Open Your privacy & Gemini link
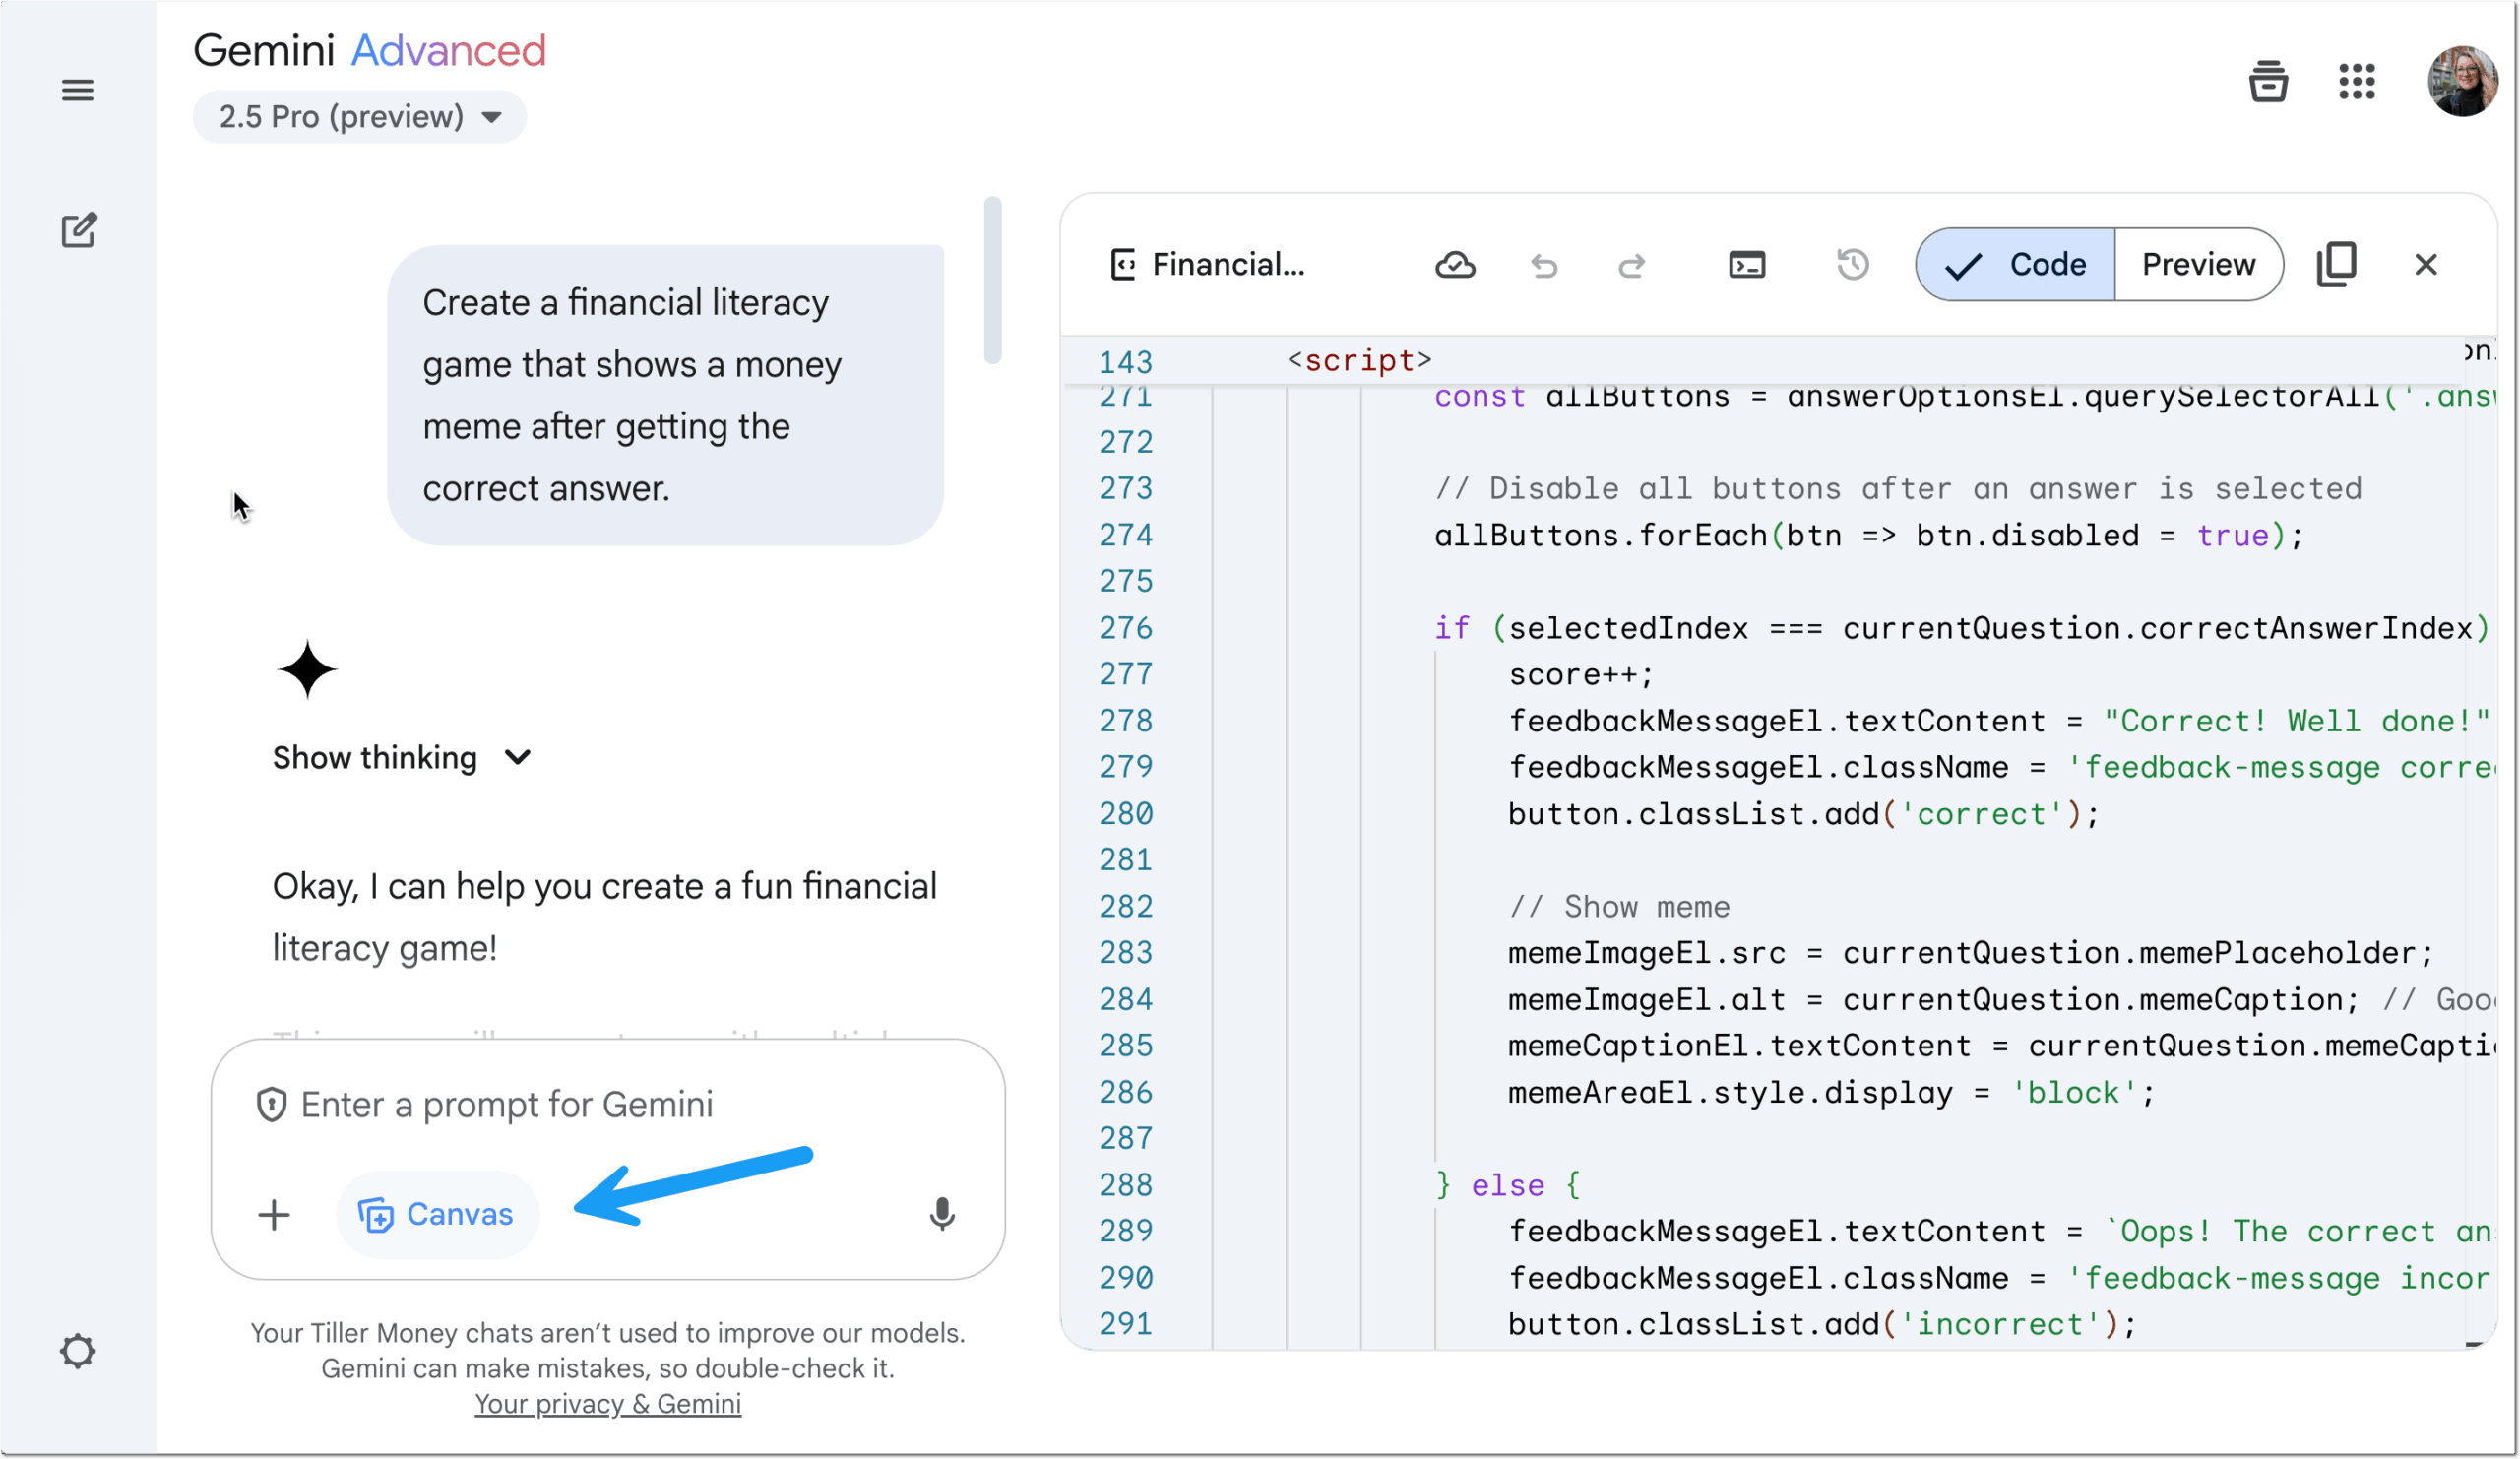This screenshot has height=1459, width=2520. pyautogui.click(x=607, y=1404)
